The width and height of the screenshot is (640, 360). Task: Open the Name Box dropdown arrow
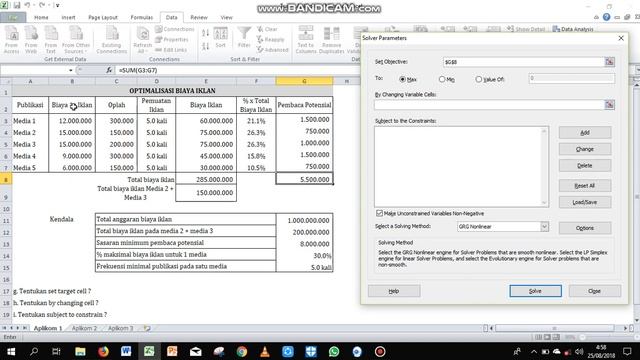71,70
